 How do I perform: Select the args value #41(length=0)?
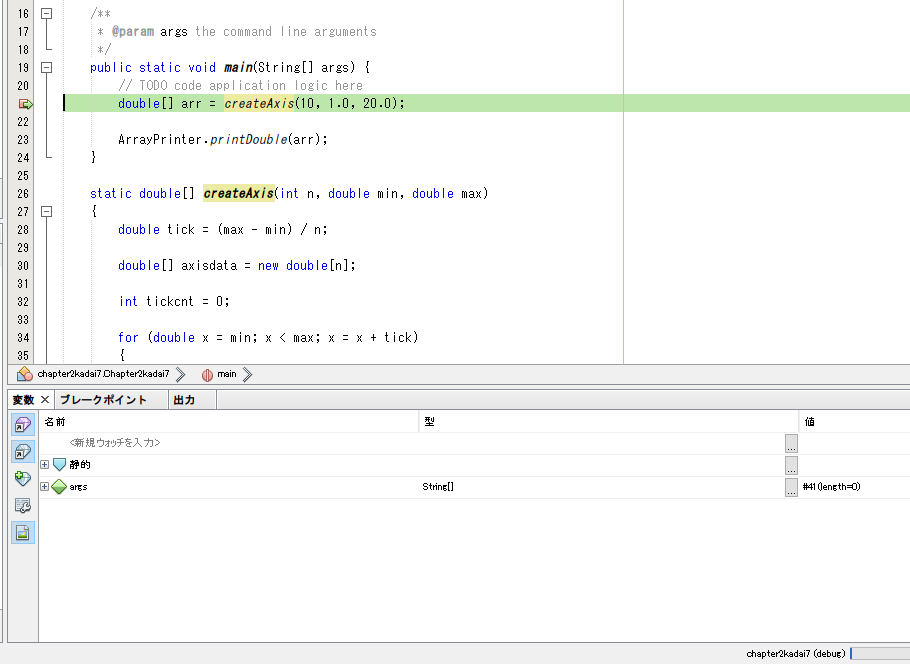[x=831, y=486]
